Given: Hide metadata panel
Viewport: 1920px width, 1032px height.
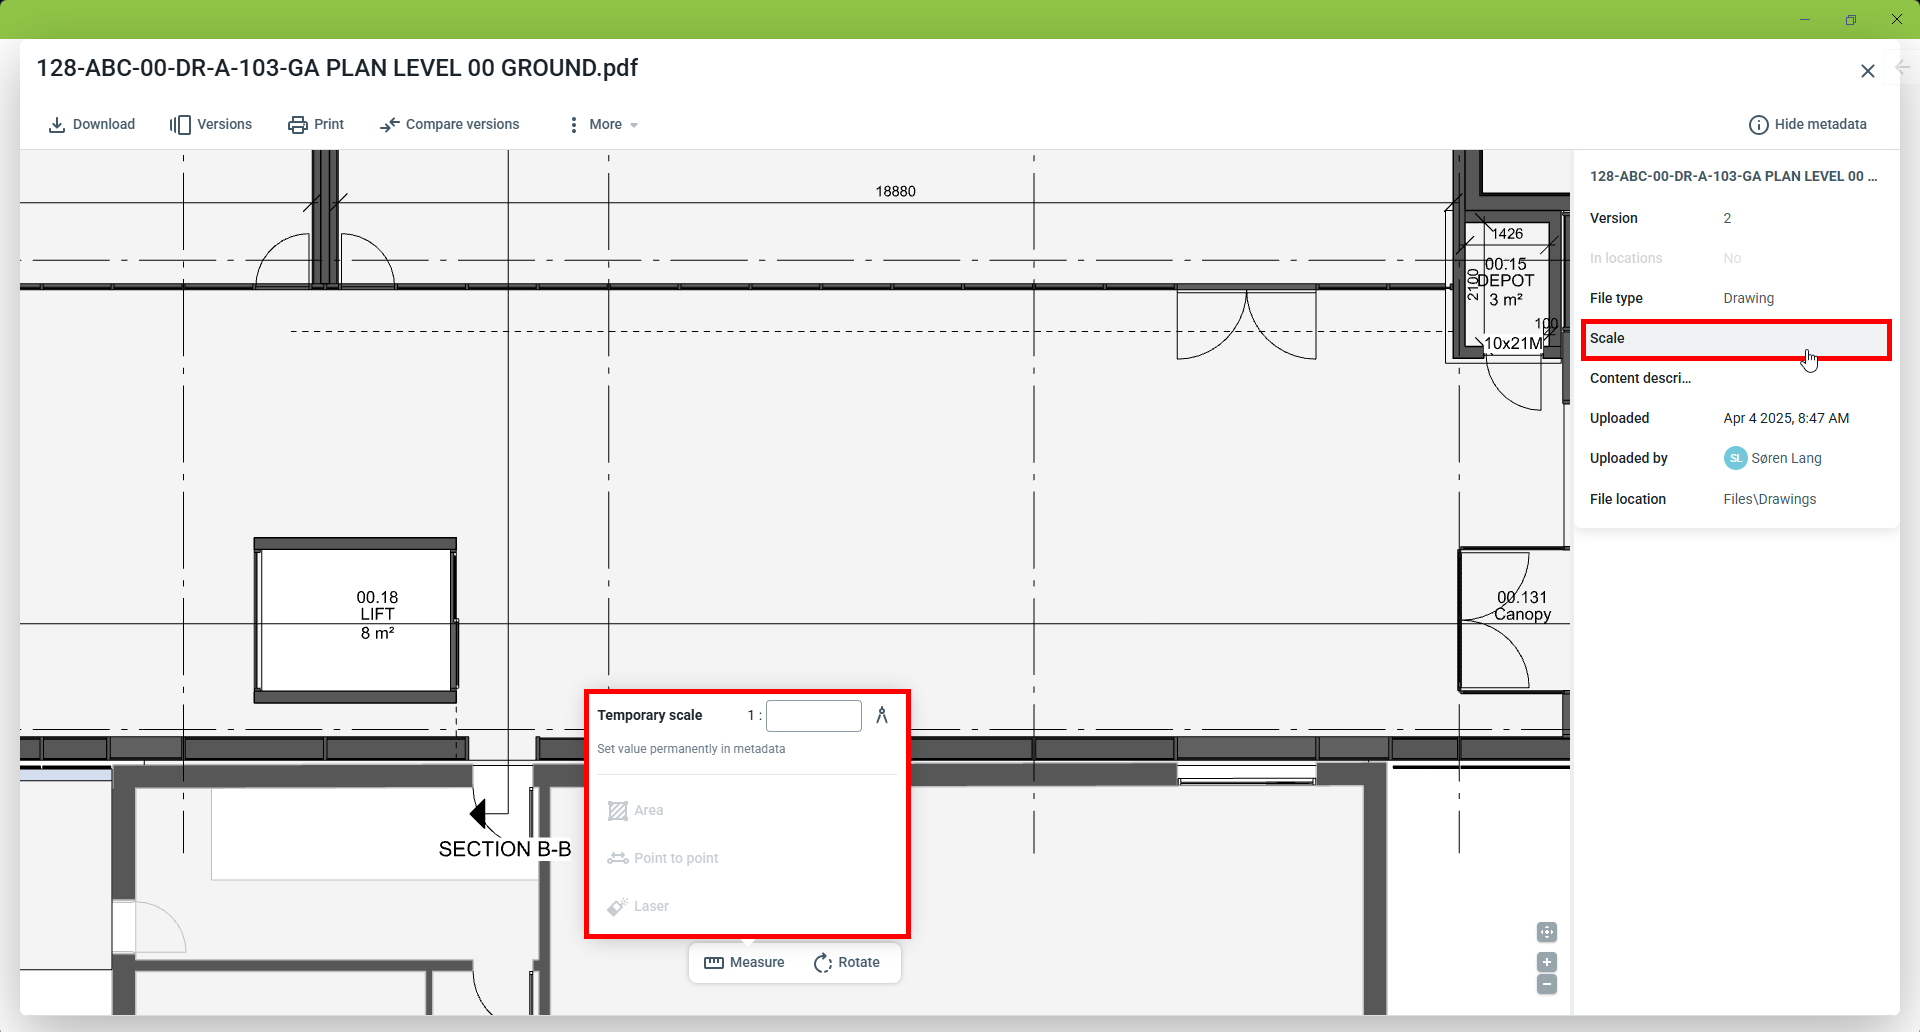Looking at the screenshot, I should click(1808, 125).
